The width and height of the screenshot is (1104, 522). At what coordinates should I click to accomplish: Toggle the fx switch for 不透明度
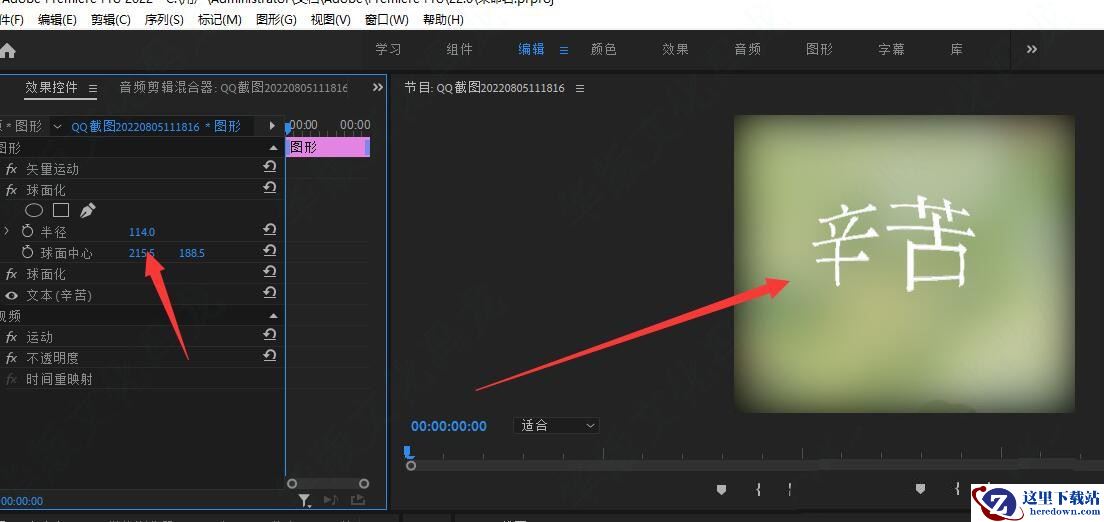click(x=11, y=359)
